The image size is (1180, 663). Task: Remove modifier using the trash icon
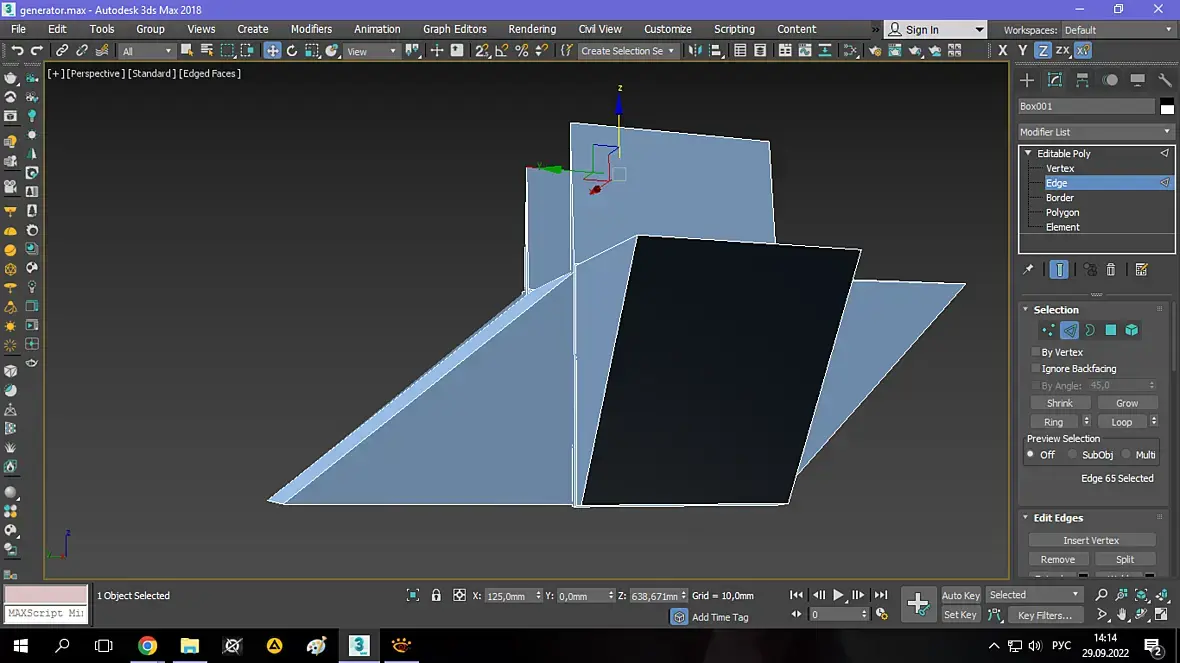click(1111, 269)
